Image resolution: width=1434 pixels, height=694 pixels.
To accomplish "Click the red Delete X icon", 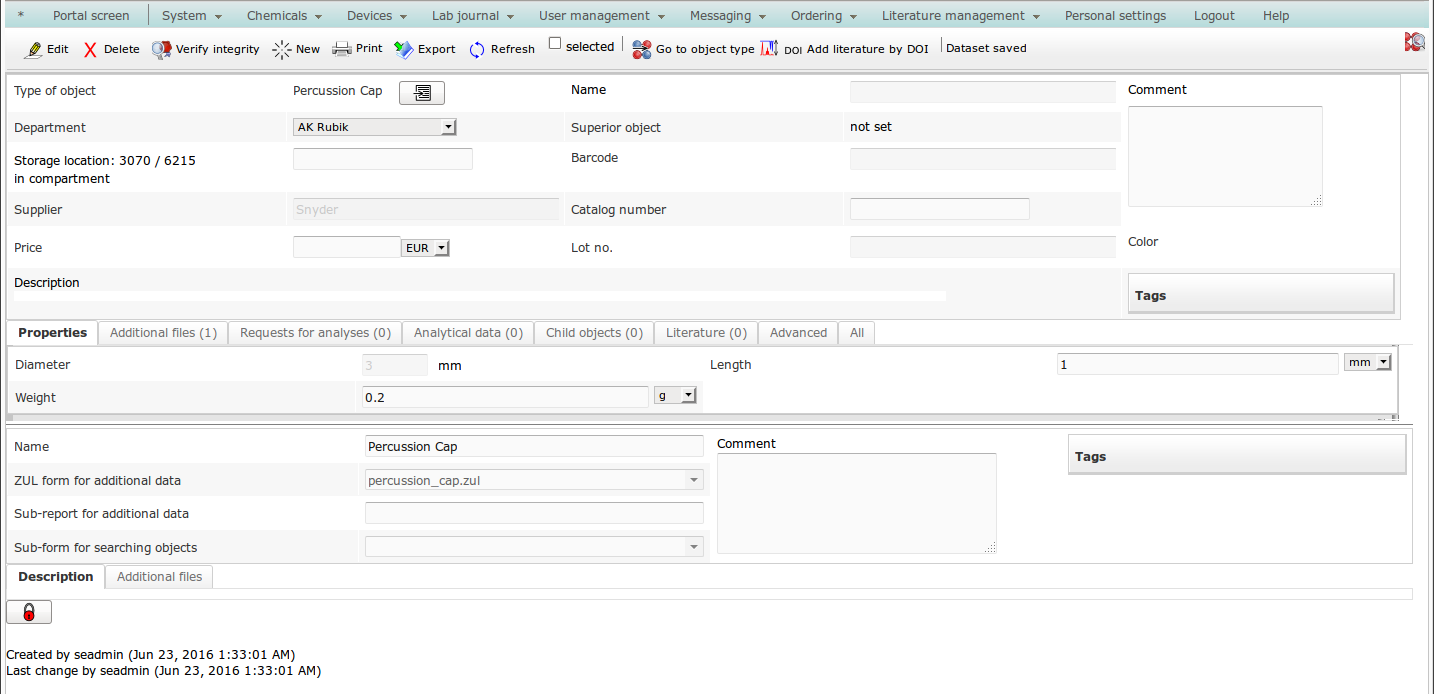I will coord(90,49).
